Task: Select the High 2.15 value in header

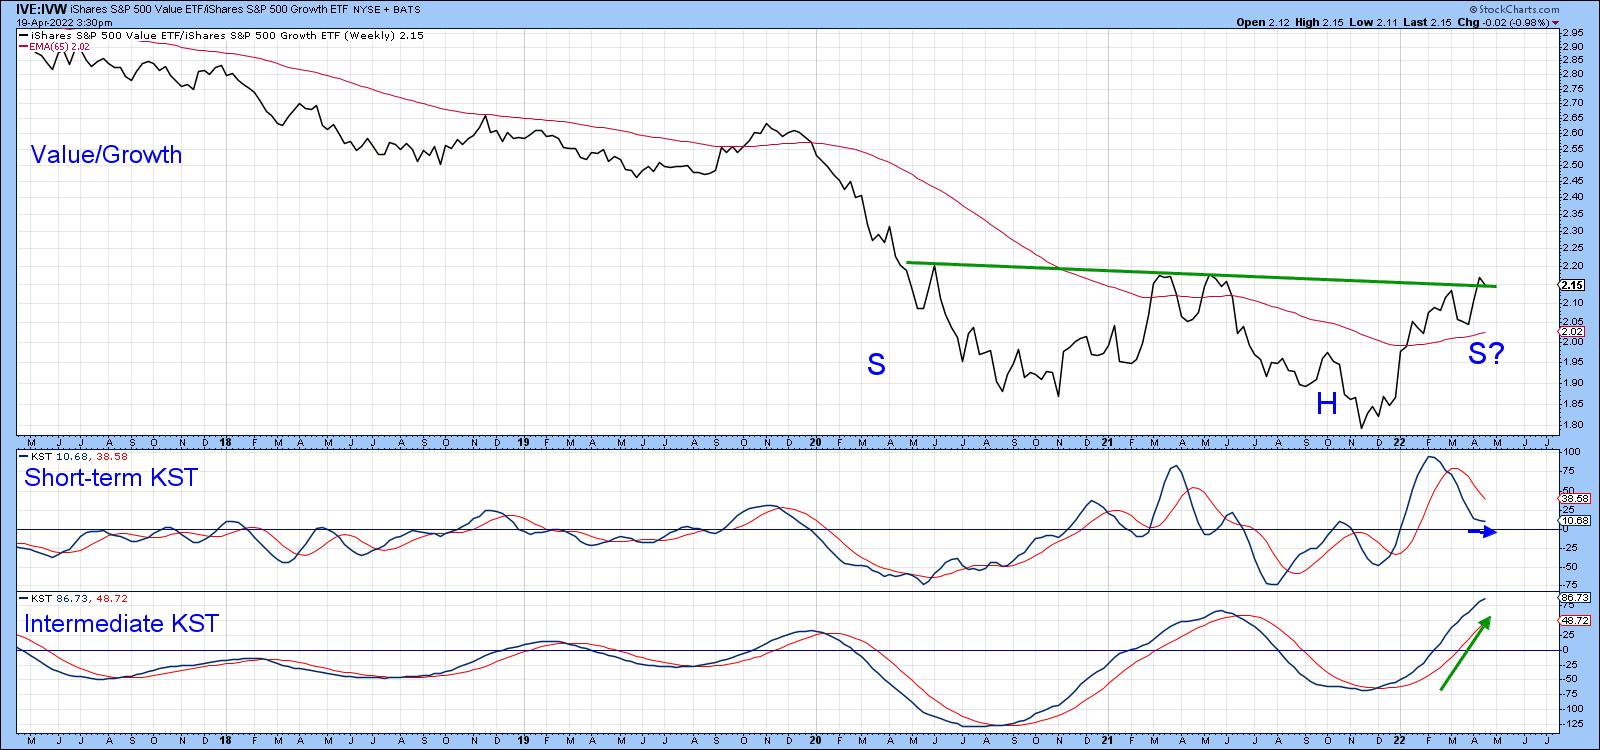Action: tap(1319, 23)
